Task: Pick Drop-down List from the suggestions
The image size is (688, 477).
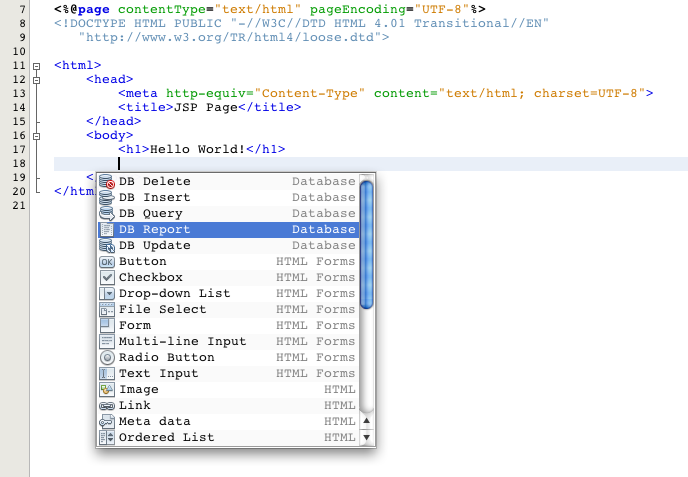Action: [174, 294]
